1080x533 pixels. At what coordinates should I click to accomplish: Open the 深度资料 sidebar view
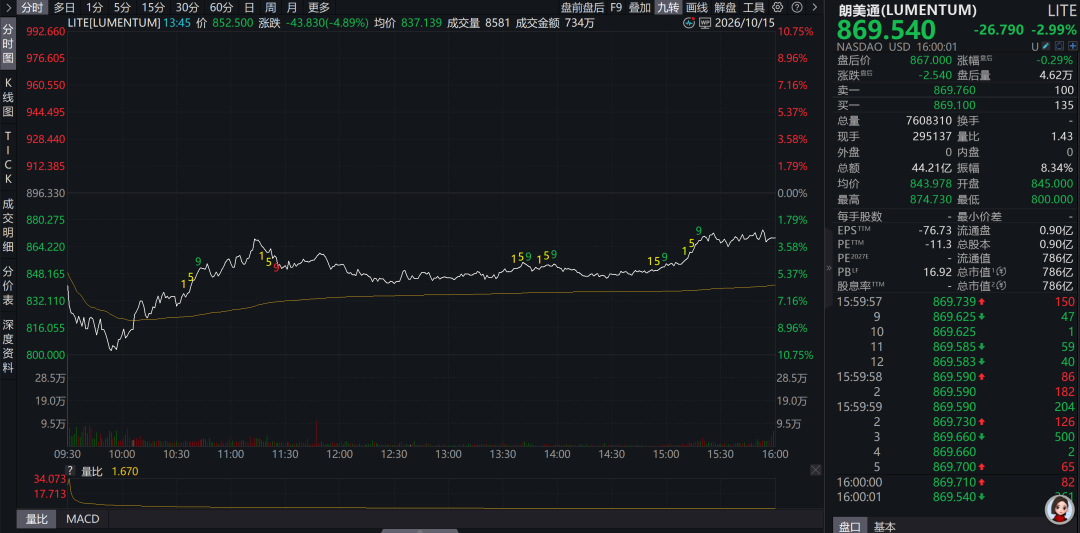(x=8, y=346)
